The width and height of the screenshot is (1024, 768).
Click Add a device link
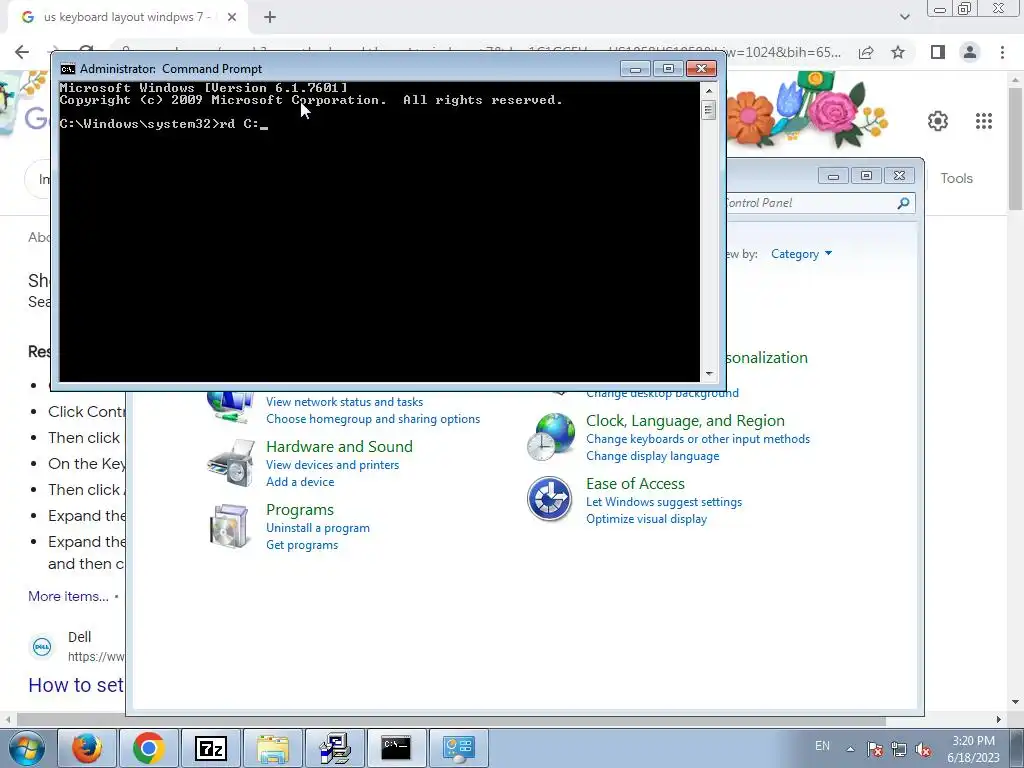click(x=300, y=482)
